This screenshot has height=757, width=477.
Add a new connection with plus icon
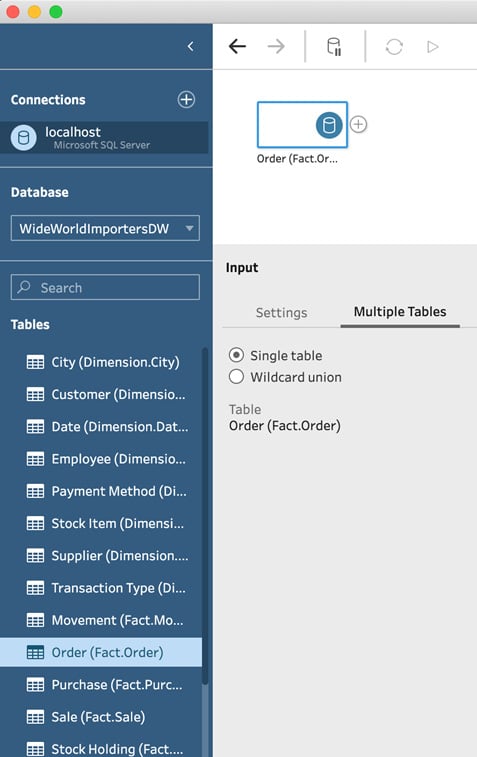[x=186, y=99]
